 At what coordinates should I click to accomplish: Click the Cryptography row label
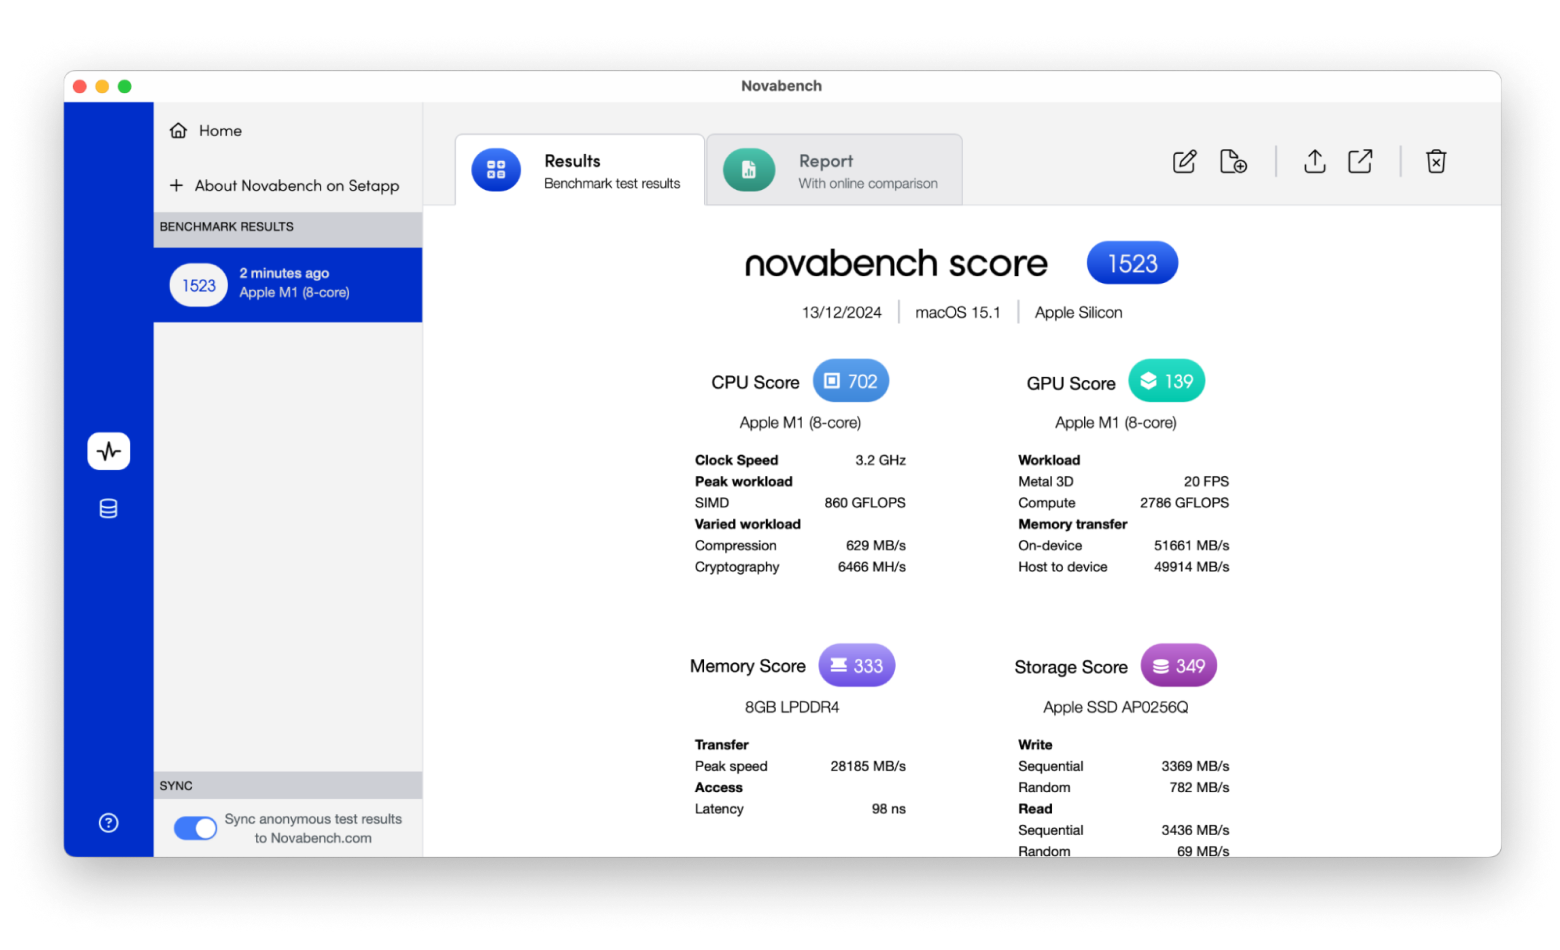(x=736, y=567)
